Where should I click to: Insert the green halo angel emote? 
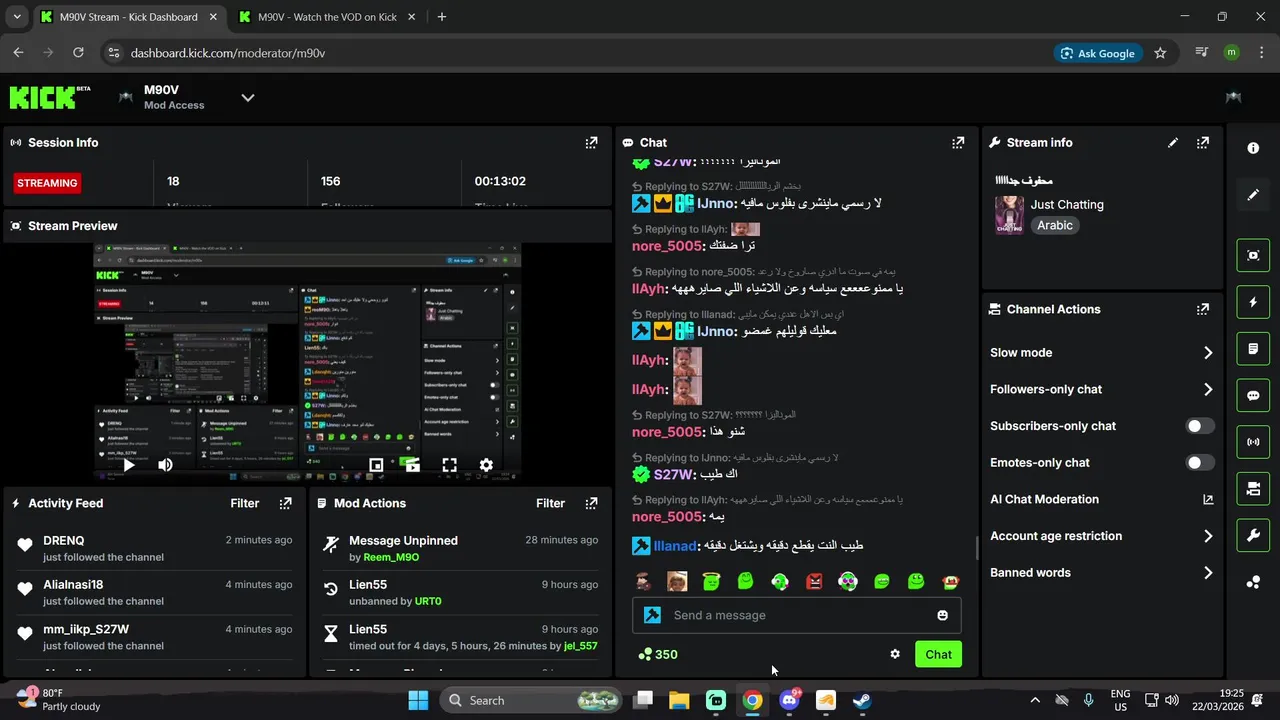(x=711, y=581)
